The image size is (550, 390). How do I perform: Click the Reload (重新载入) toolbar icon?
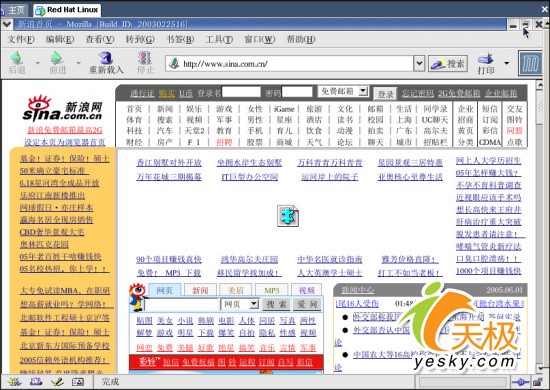pos(106,58)
